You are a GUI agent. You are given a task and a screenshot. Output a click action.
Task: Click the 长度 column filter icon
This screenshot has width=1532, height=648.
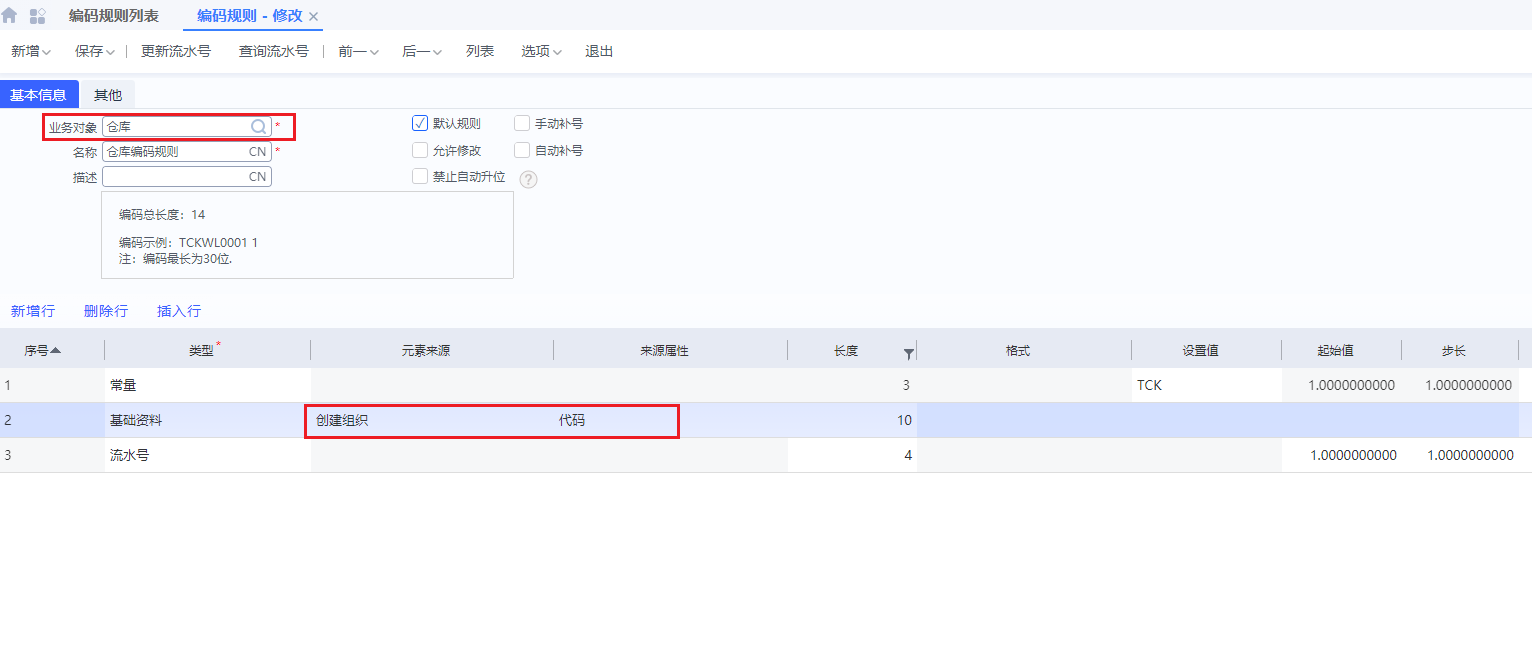click(908, 353)
